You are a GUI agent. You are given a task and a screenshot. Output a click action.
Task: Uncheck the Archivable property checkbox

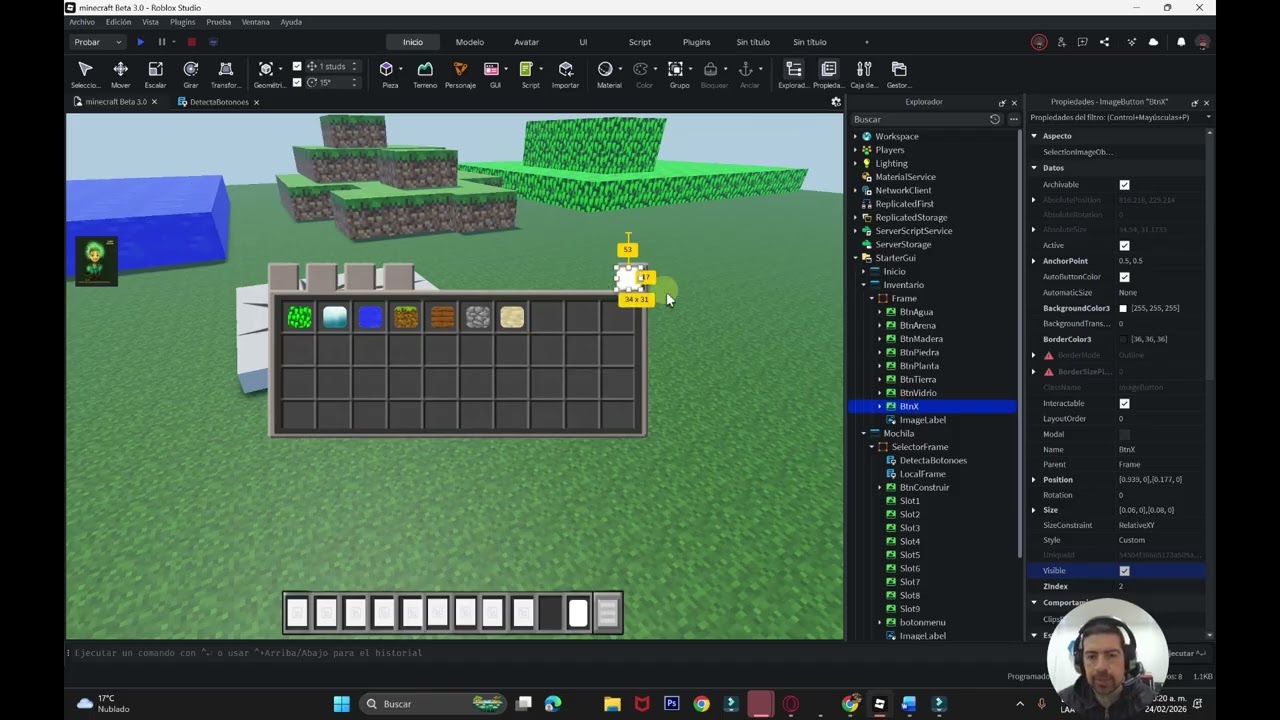[x=1124, y=185]
